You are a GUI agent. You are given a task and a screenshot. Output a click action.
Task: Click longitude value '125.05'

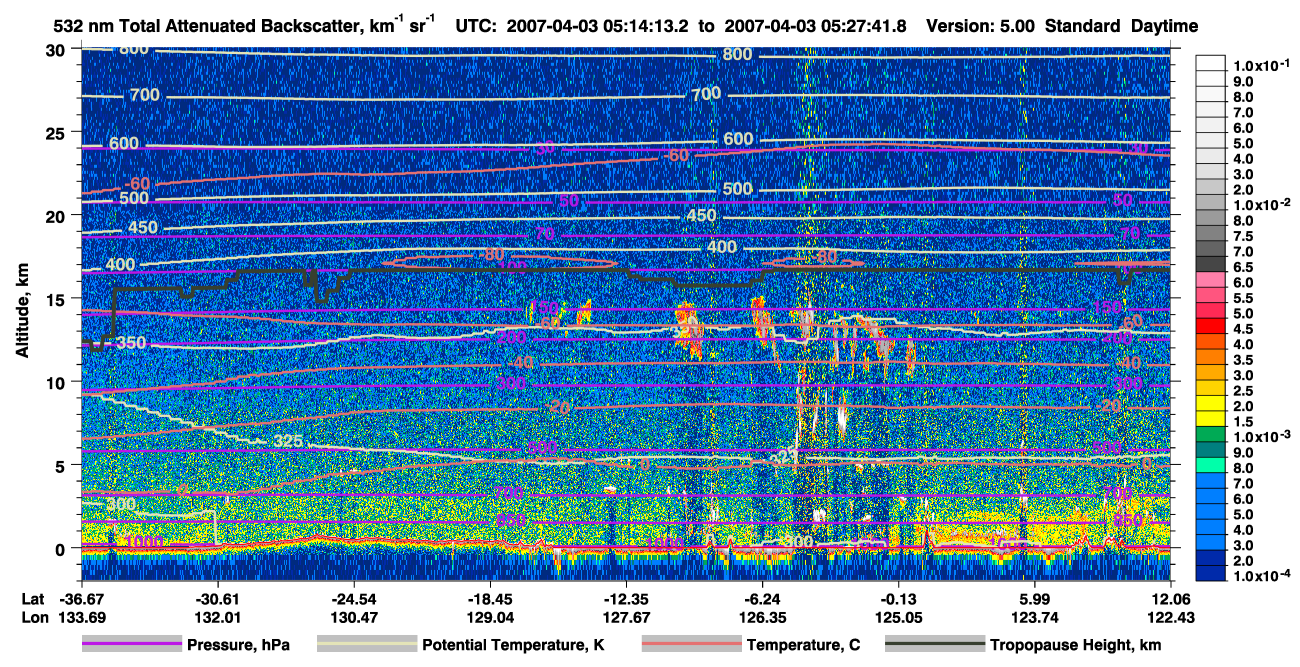click(898, 617)
